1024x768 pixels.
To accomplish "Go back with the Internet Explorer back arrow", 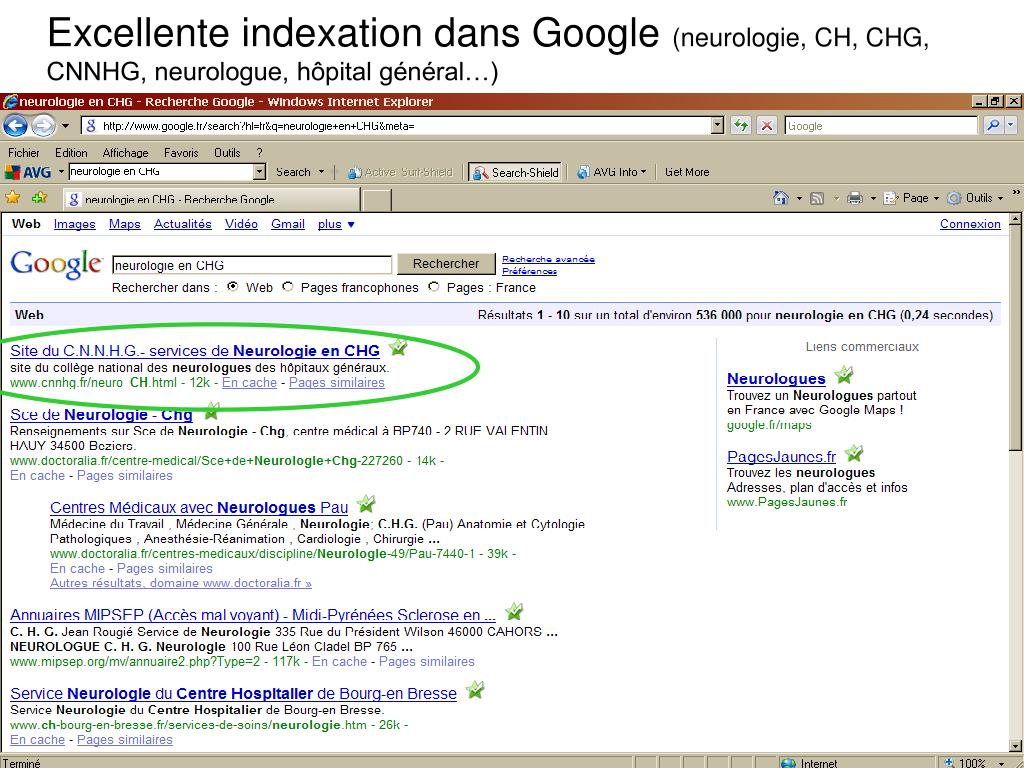I will [15, 125].
